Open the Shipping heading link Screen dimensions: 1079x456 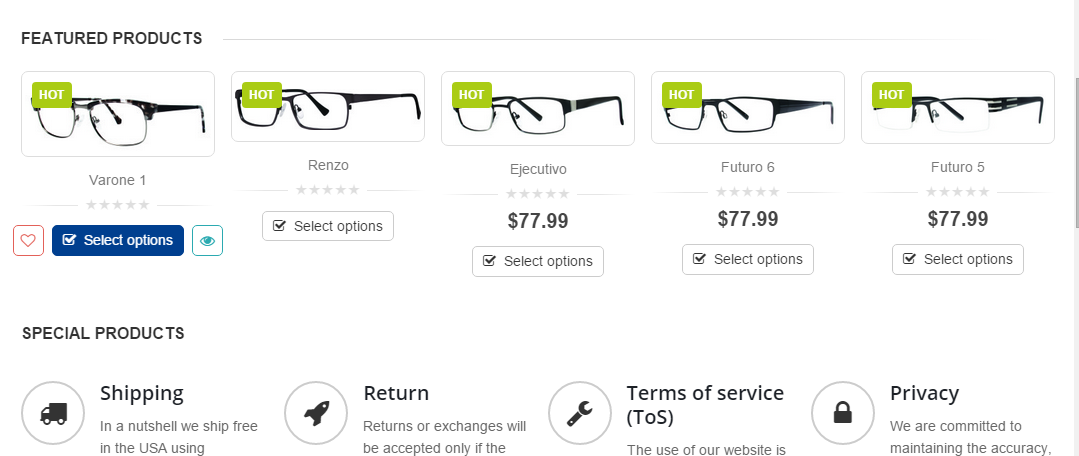pos(142,393)
